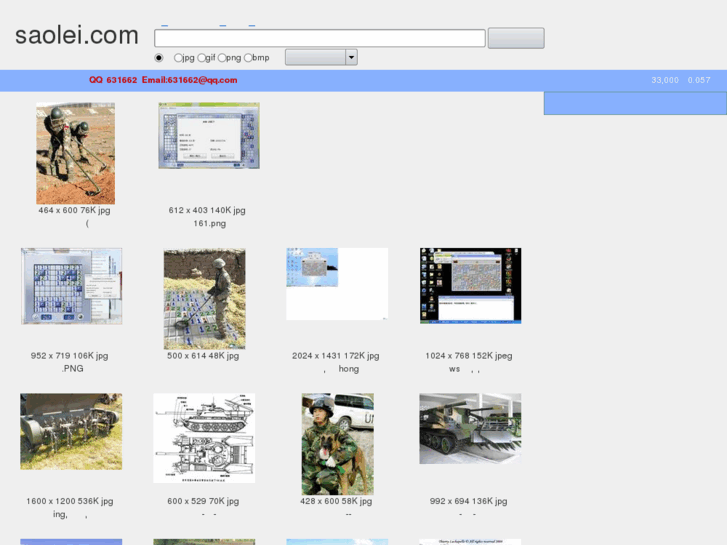The width and height of the screenshot is (727, 545).
Task: Open the 2024 x 1431 desktop screenshot thumbnail
Action: click(337, 284)
